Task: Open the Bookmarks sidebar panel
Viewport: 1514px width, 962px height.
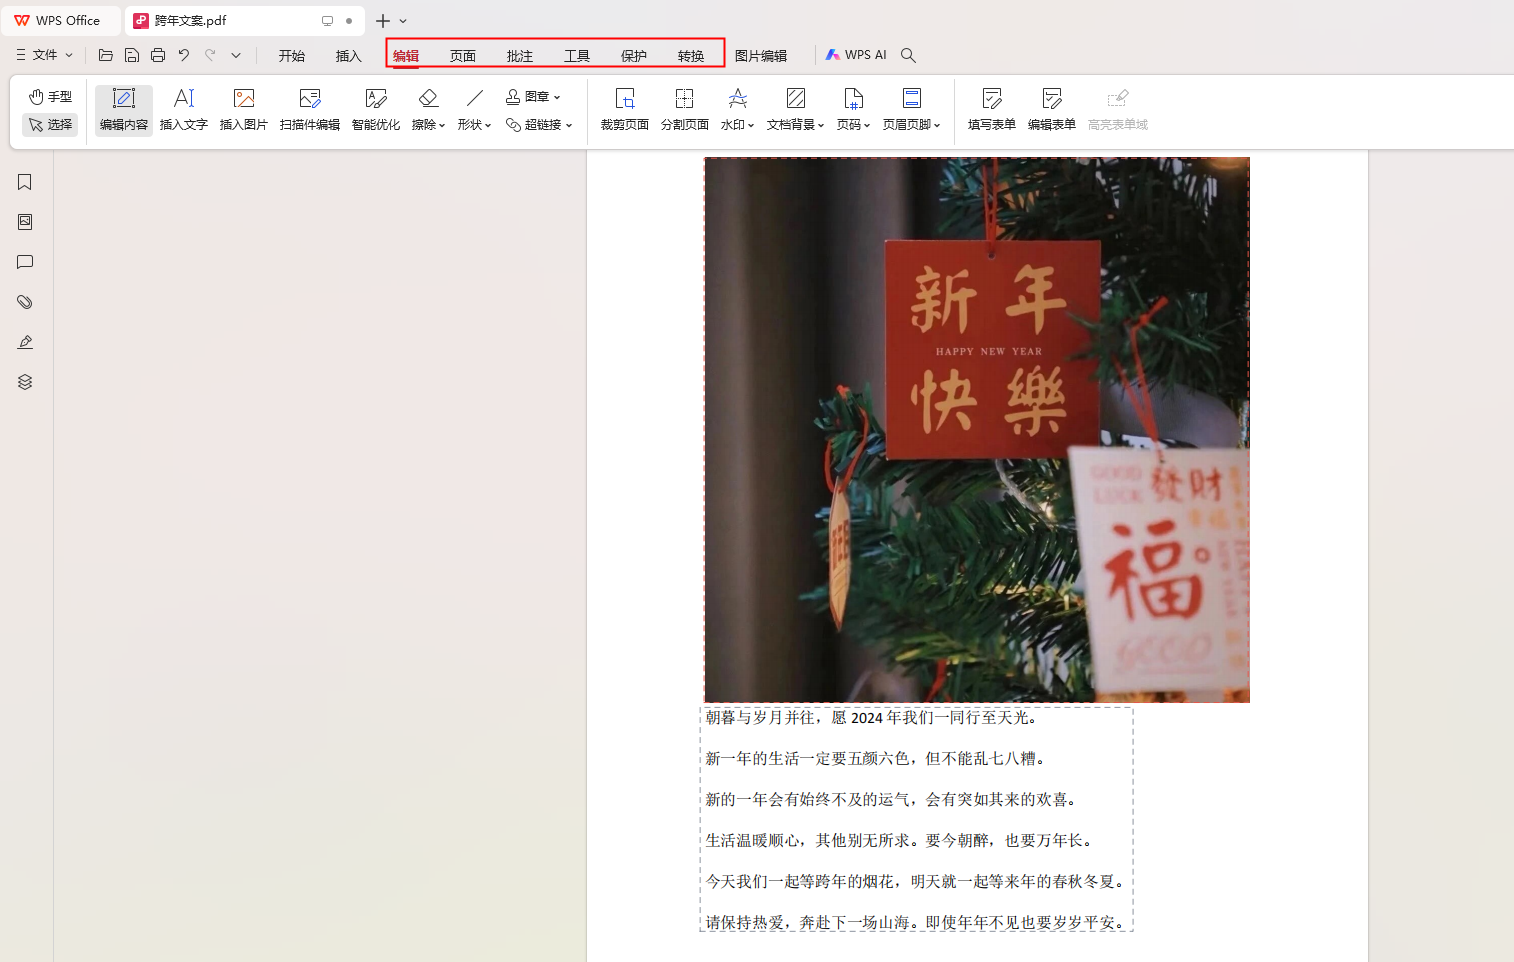Action: 25,182
